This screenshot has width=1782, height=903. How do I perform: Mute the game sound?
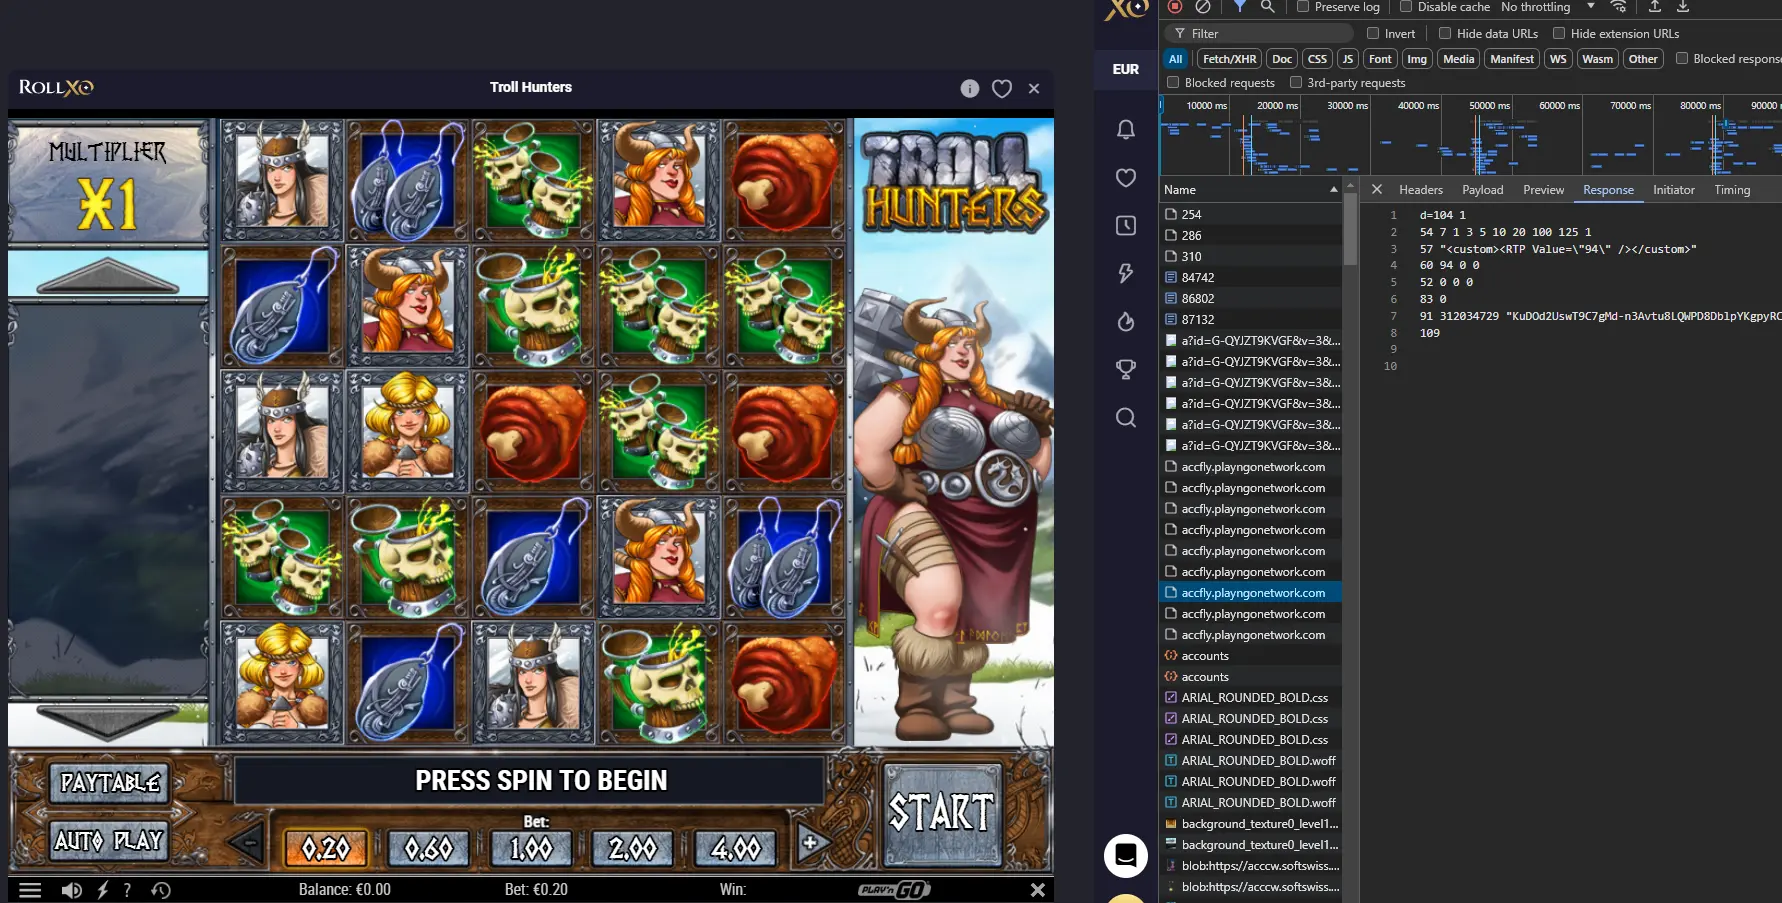(71, 889)
